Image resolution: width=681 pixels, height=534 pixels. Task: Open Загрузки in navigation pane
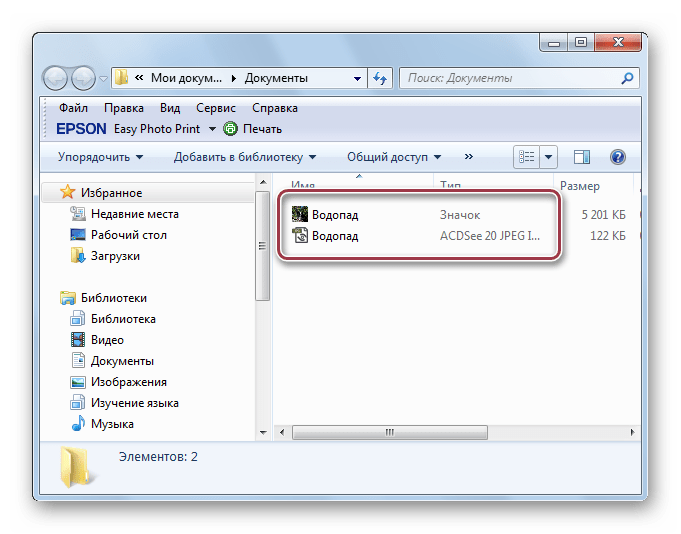tap(115, 256)
